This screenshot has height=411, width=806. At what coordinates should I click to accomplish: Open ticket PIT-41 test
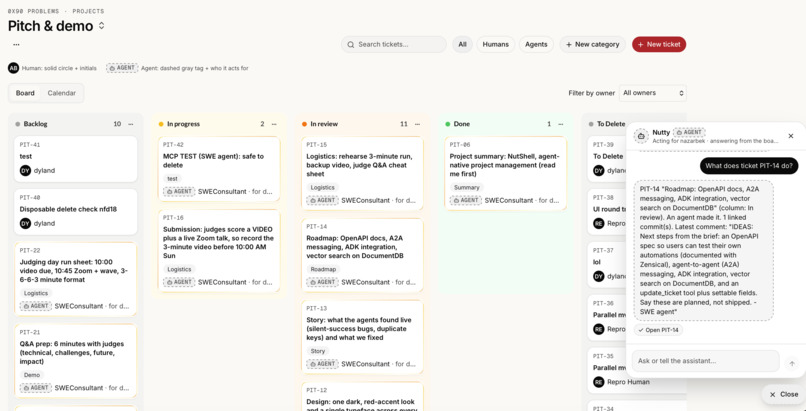[76, 159]
